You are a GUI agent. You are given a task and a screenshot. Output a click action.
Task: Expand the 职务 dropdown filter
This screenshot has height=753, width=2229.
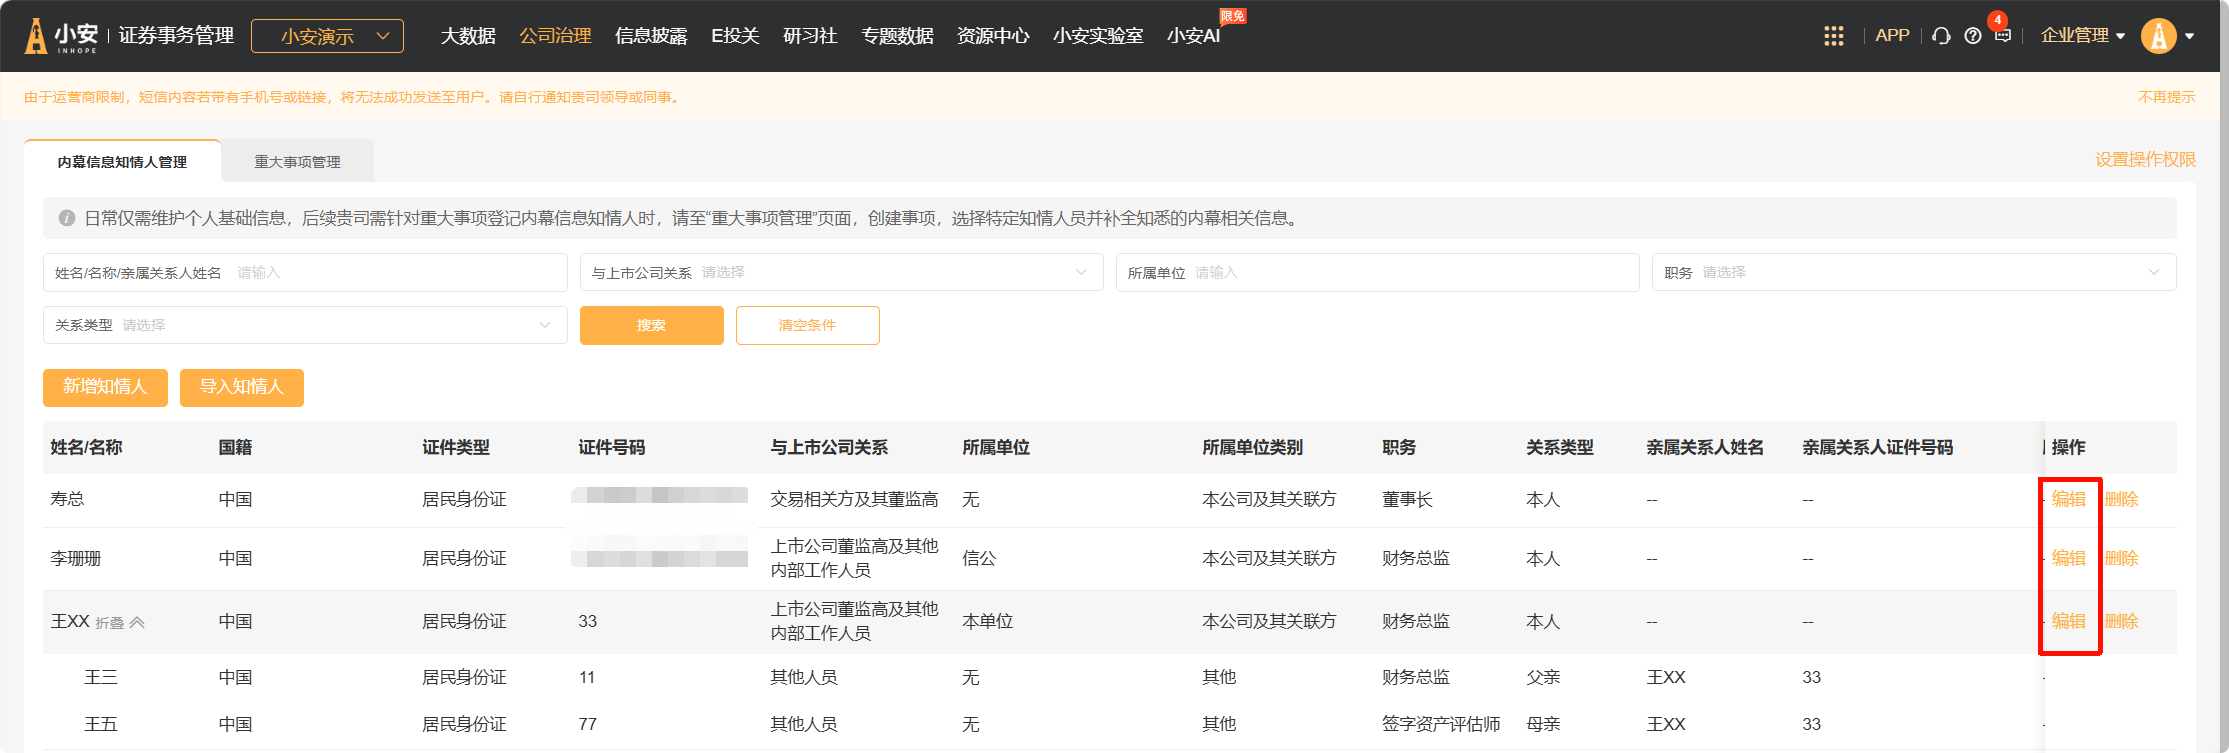(x=1912, y=272)
